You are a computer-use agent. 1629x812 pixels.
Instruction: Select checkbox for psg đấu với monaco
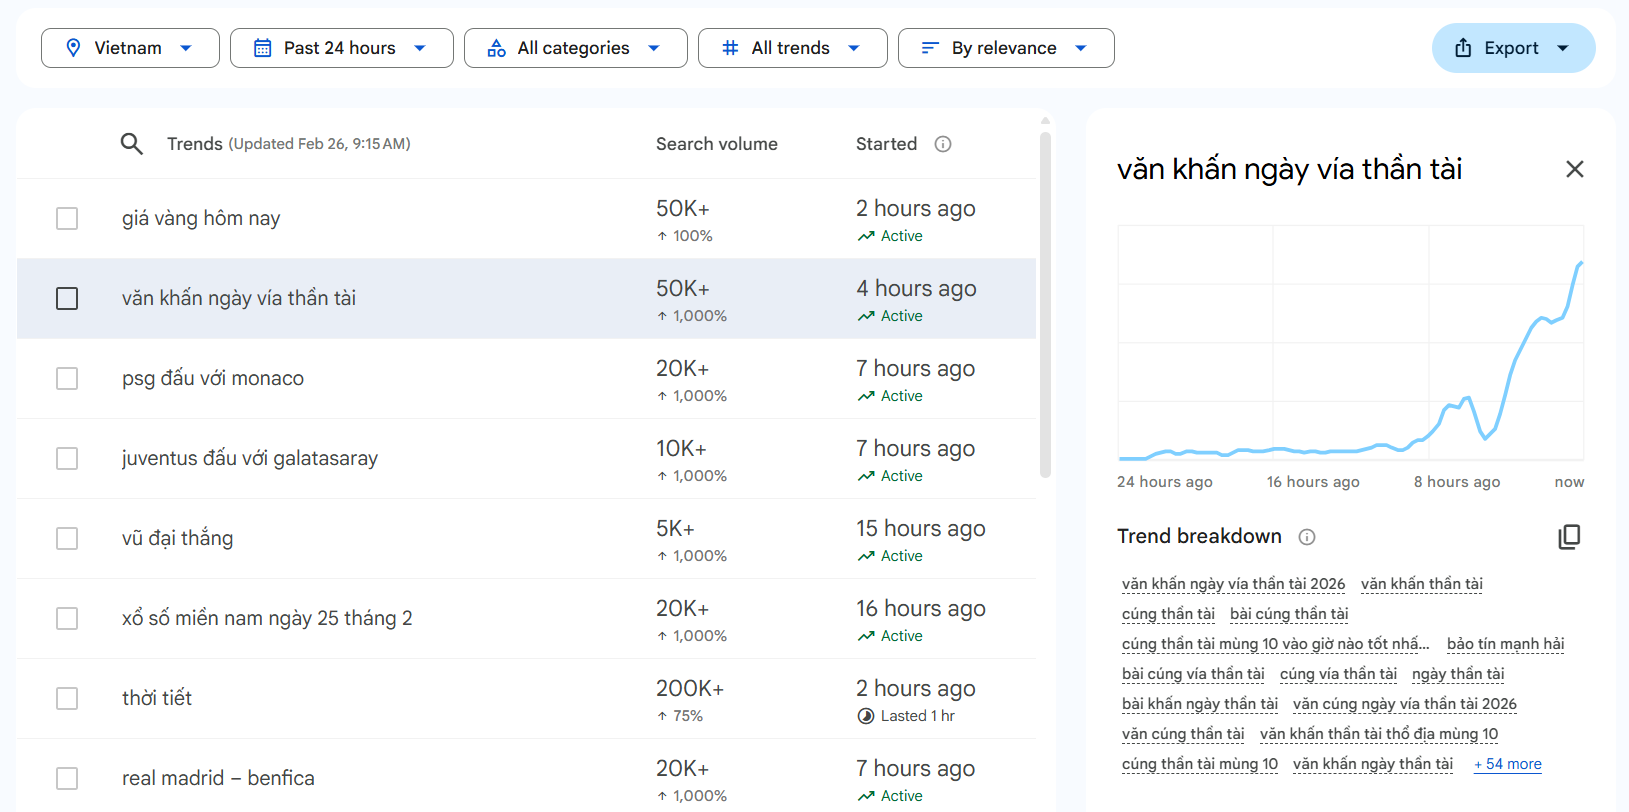pyautogui.click(x=67, y=378)
